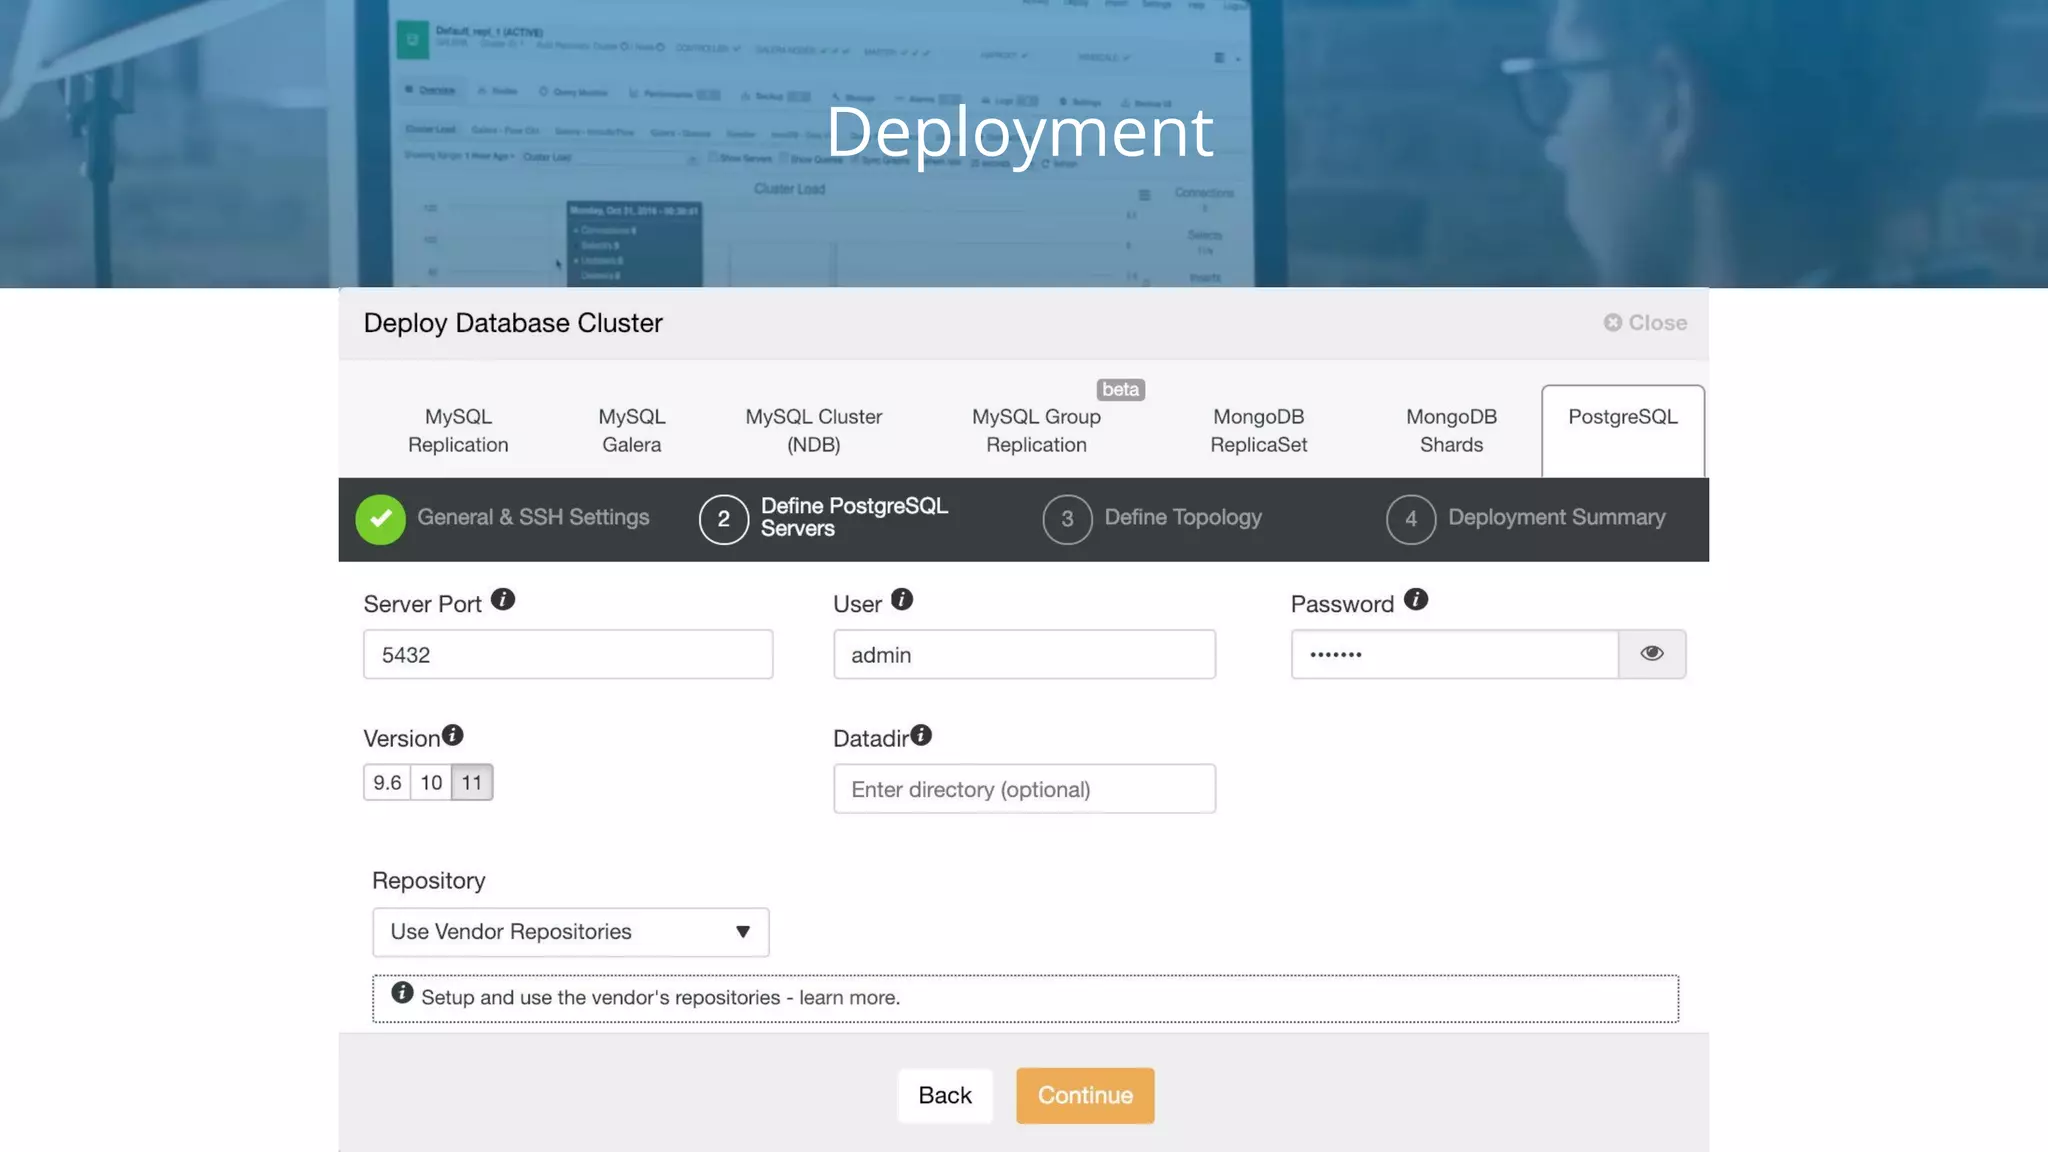
Task: Click Define PostgreSQL Servers step label
Action: click(854, 517)
